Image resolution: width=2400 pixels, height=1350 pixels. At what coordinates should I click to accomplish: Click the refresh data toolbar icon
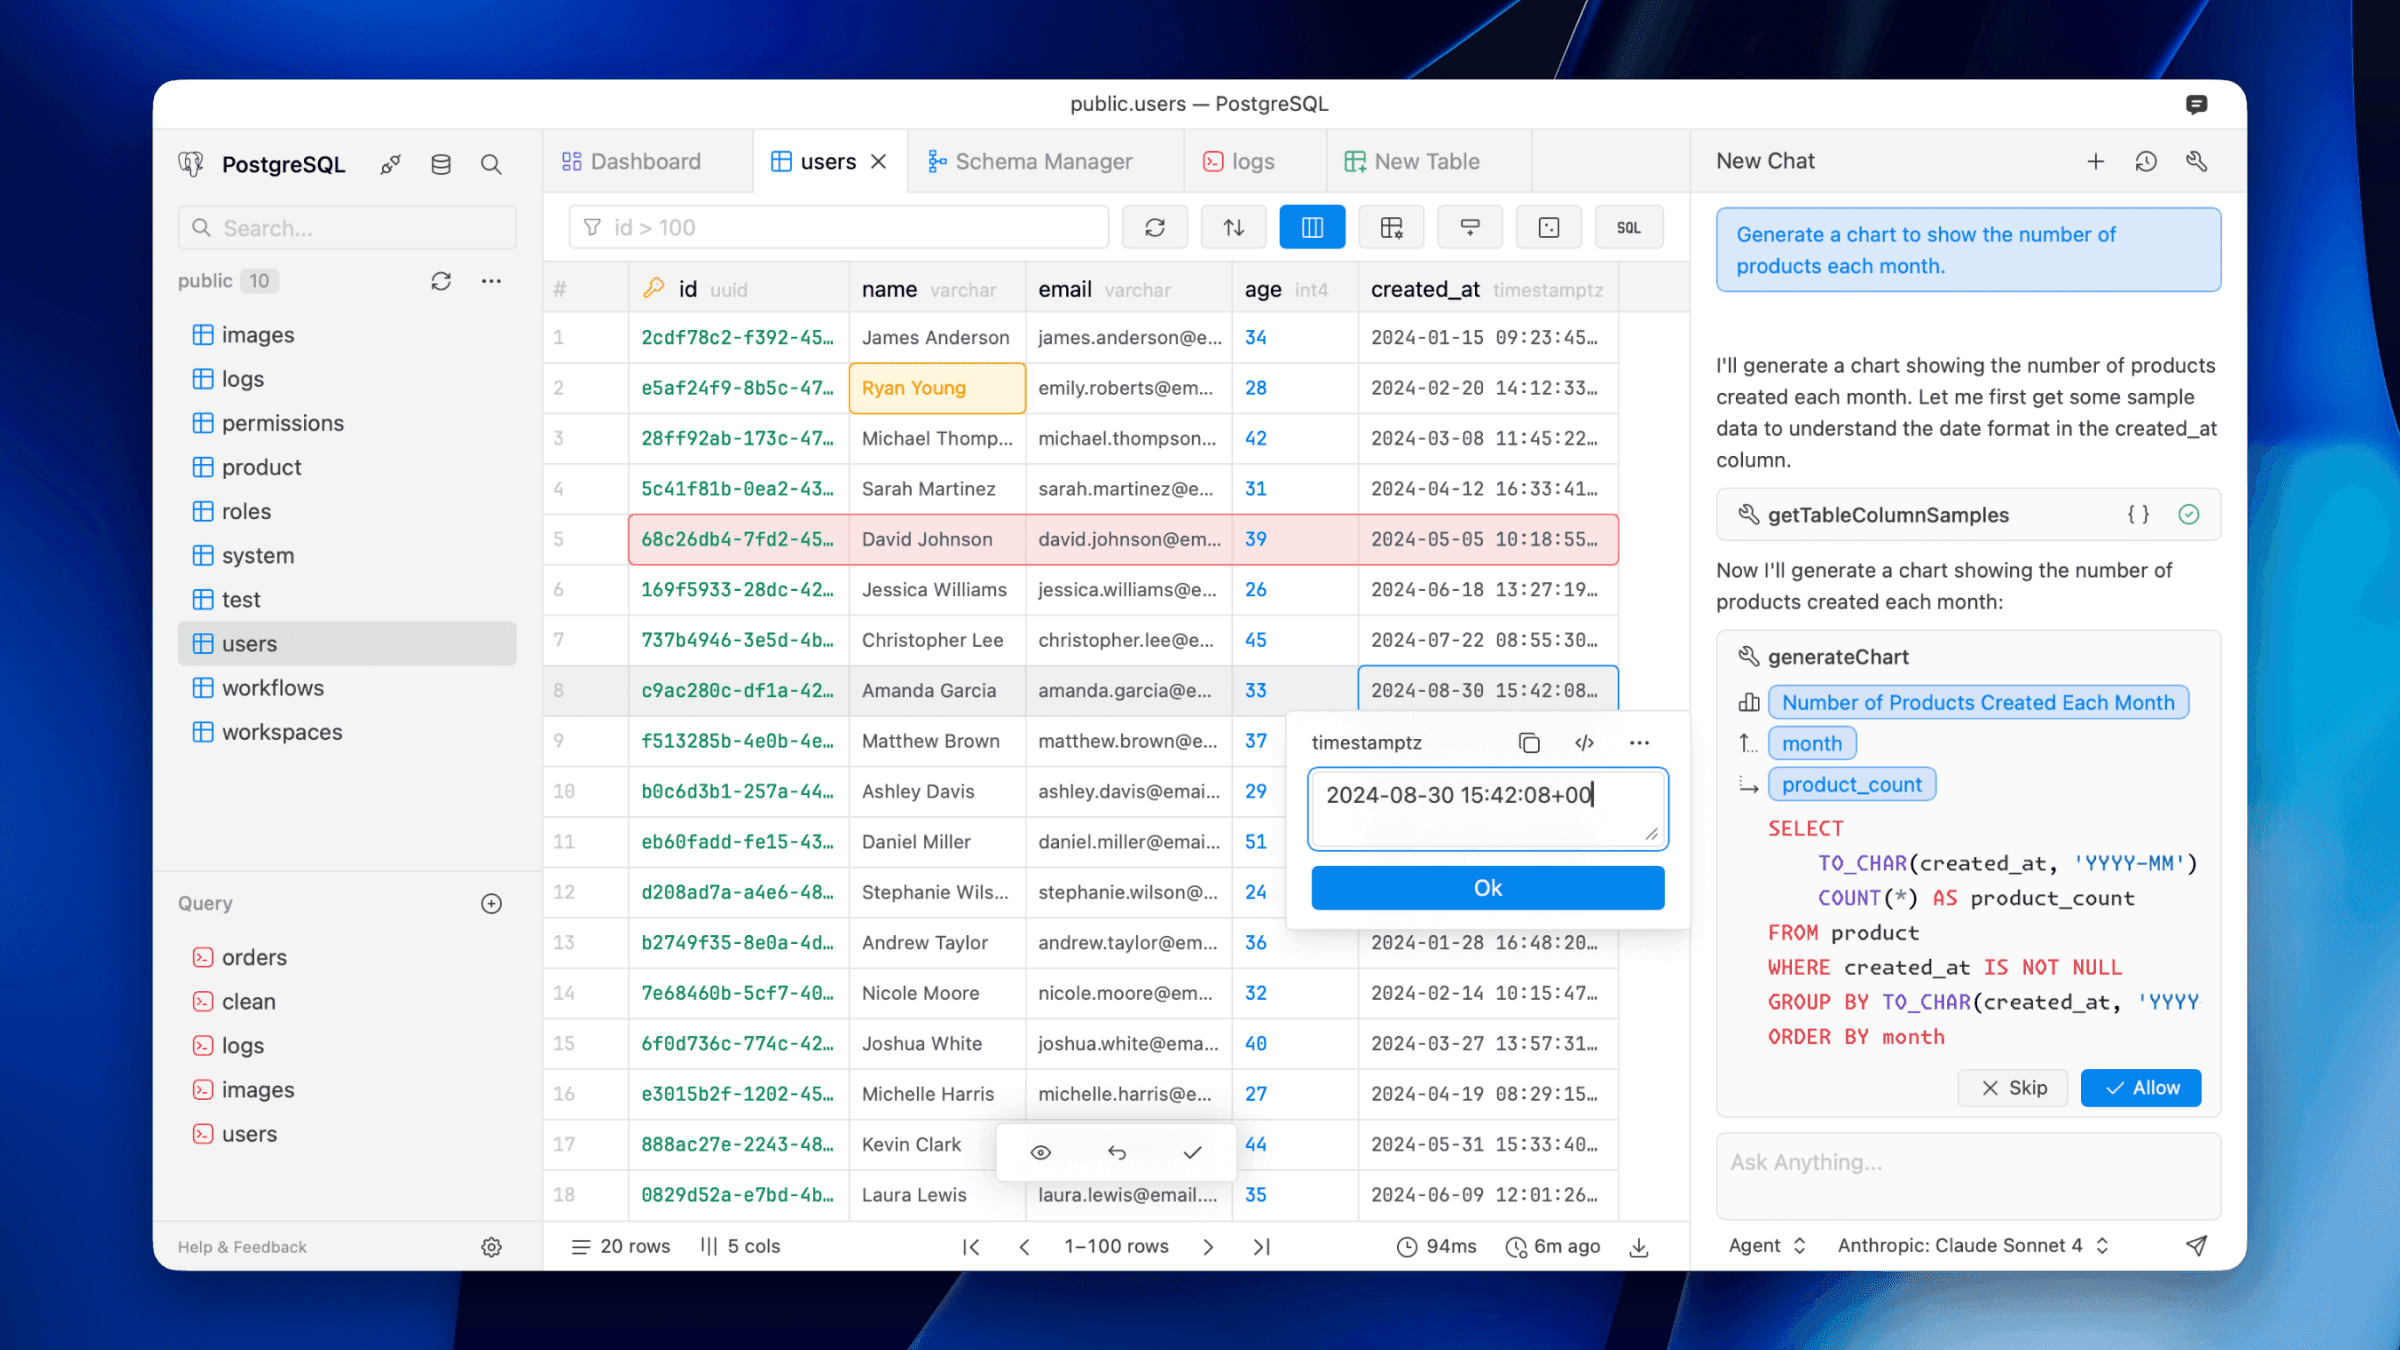click(1154, 228)
